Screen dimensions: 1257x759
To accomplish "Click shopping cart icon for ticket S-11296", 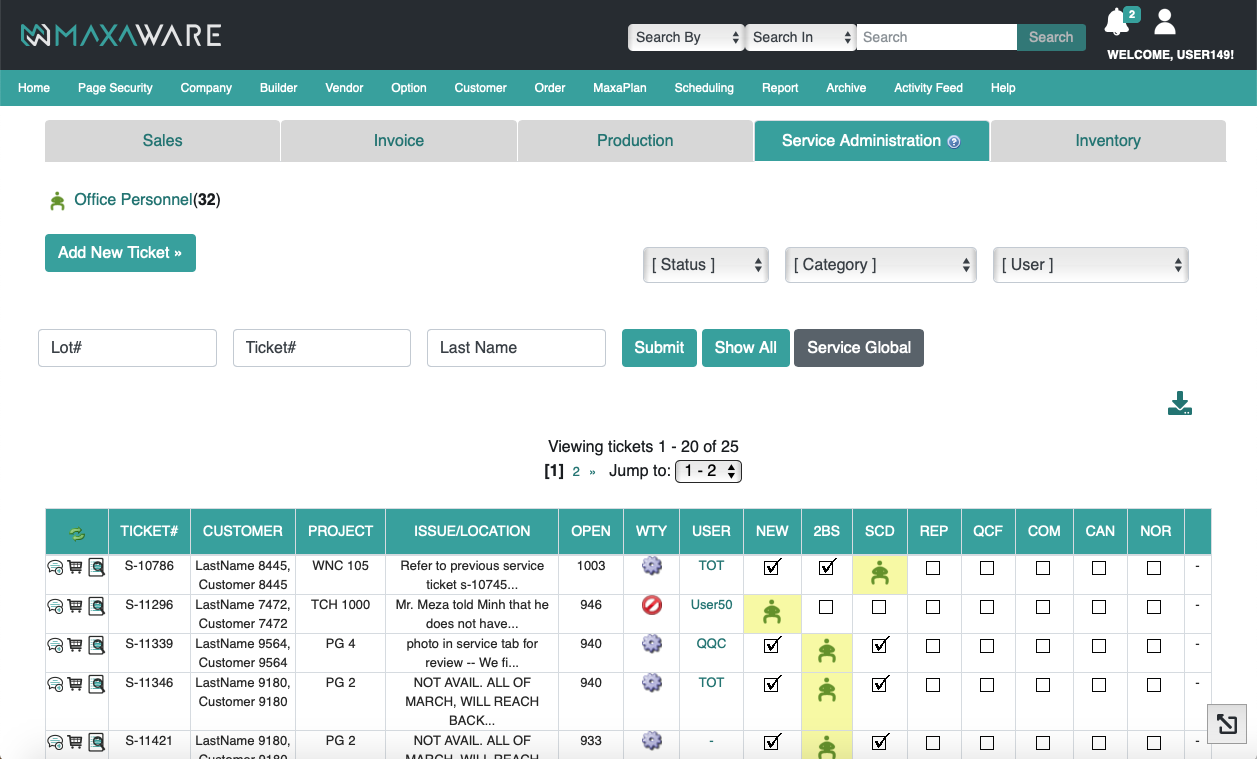I will tap(75, 605).
